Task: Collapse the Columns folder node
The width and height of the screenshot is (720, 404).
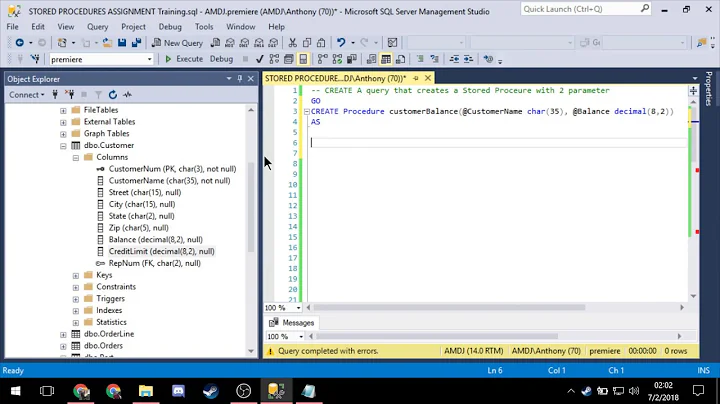Action: click(76, 158)
